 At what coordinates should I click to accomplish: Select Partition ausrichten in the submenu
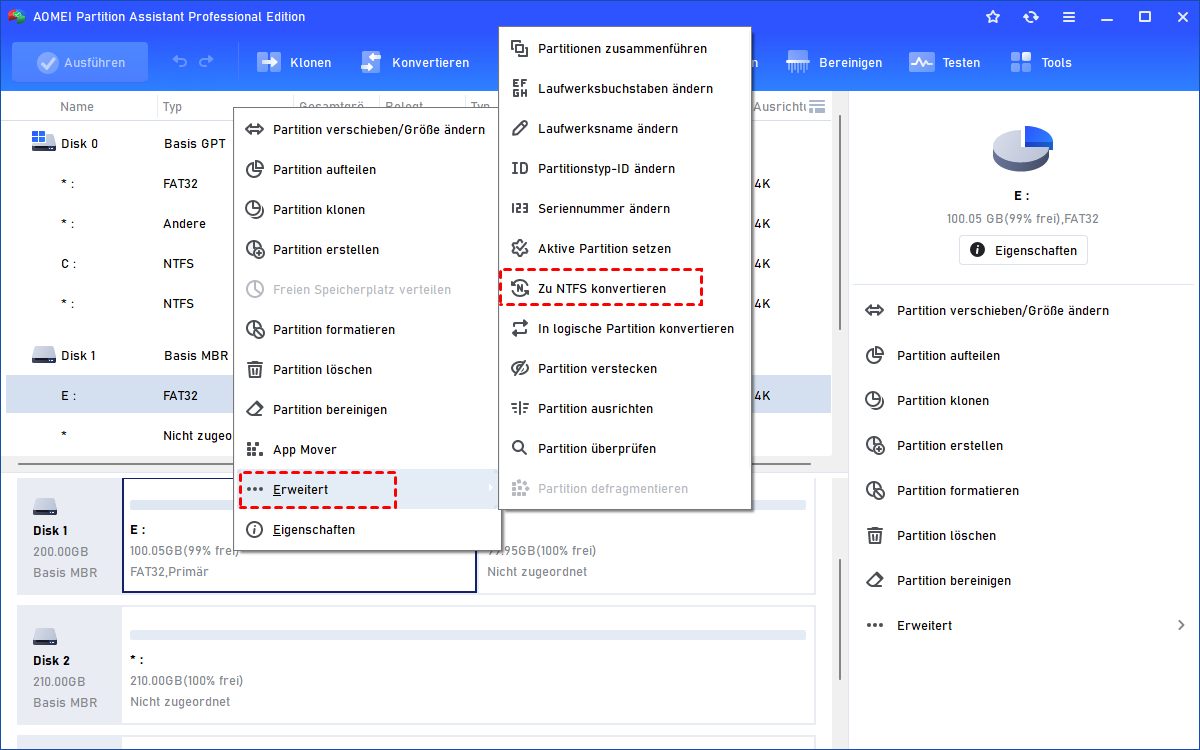tap(625, 408)
